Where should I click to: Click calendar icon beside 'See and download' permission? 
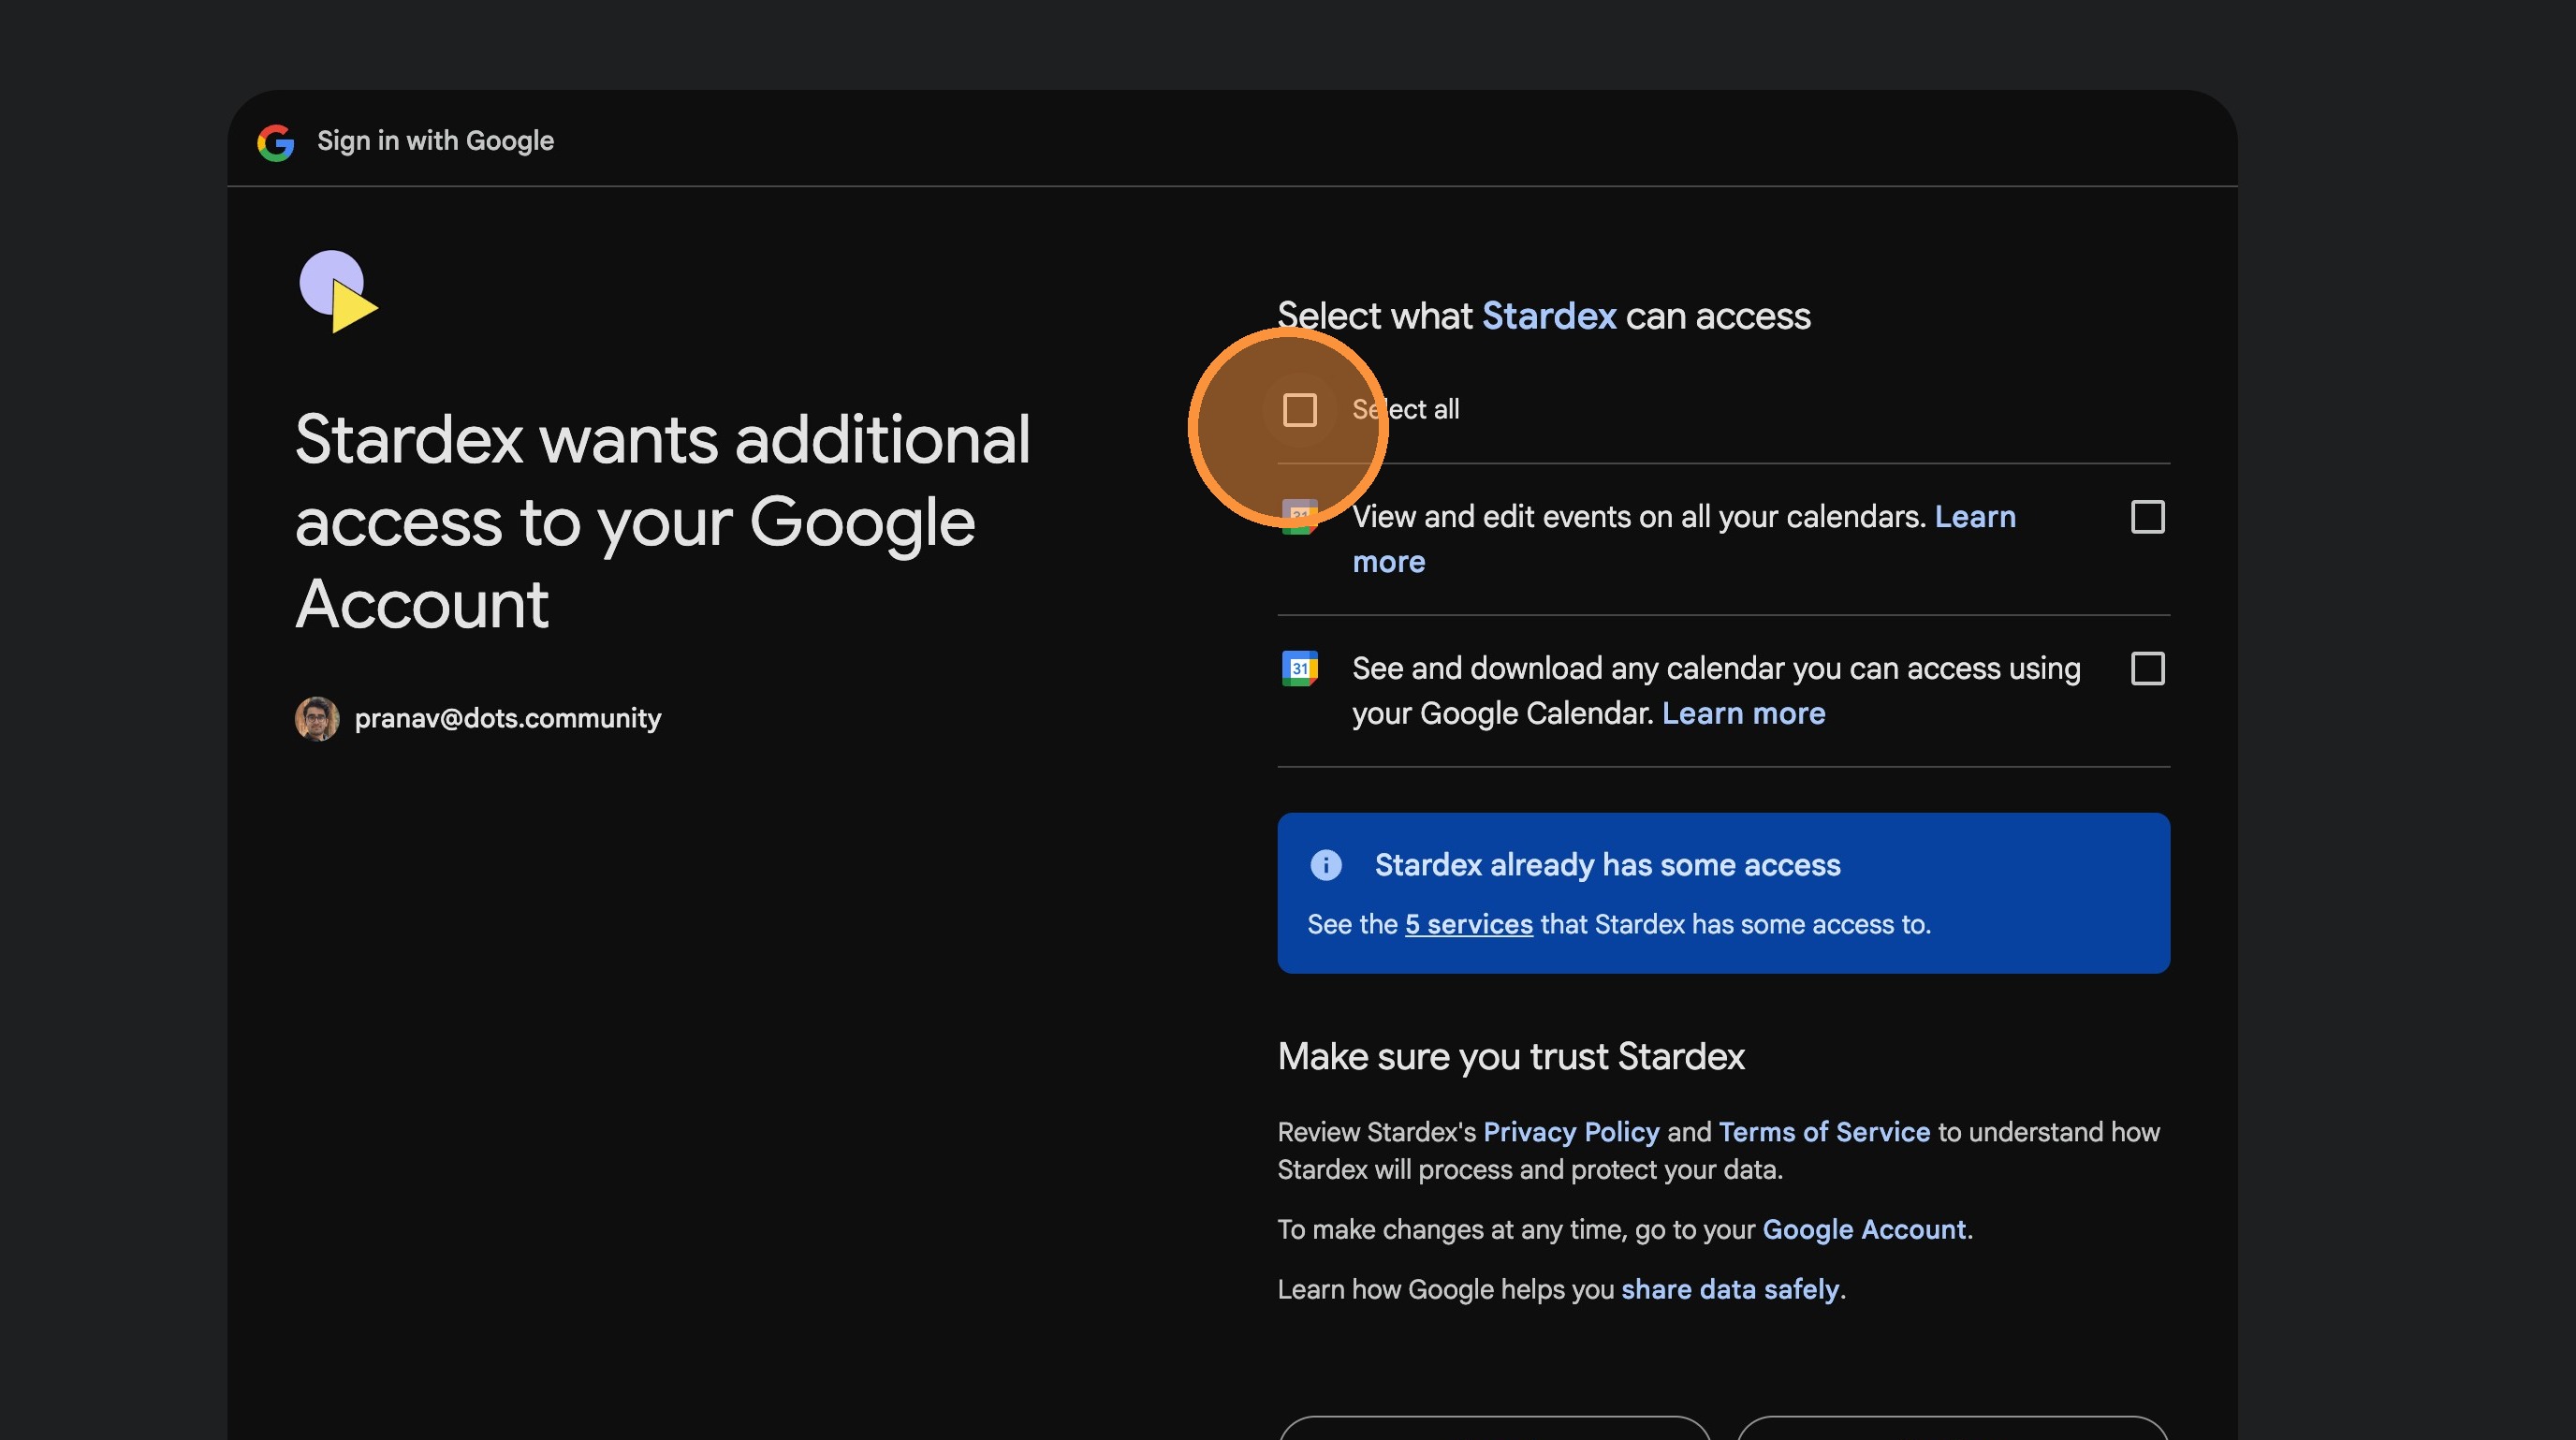tap(1299, 668)
